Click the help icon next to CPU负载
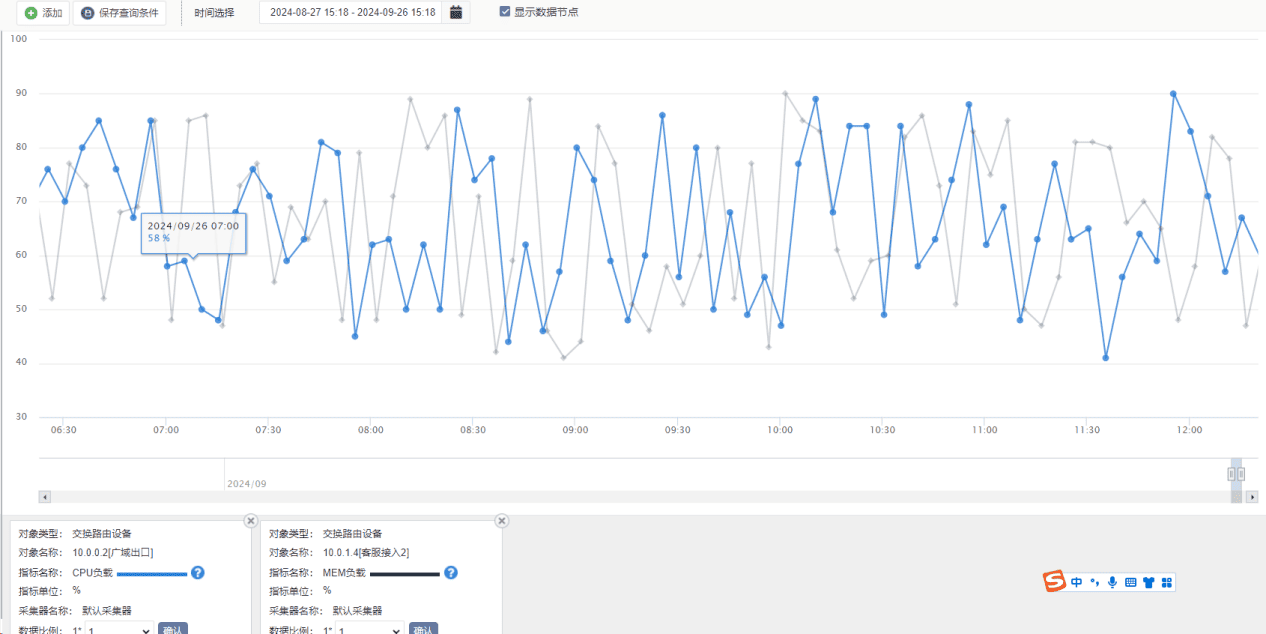The height and width of the screenshot is (634, 1266). click(198, 573)
